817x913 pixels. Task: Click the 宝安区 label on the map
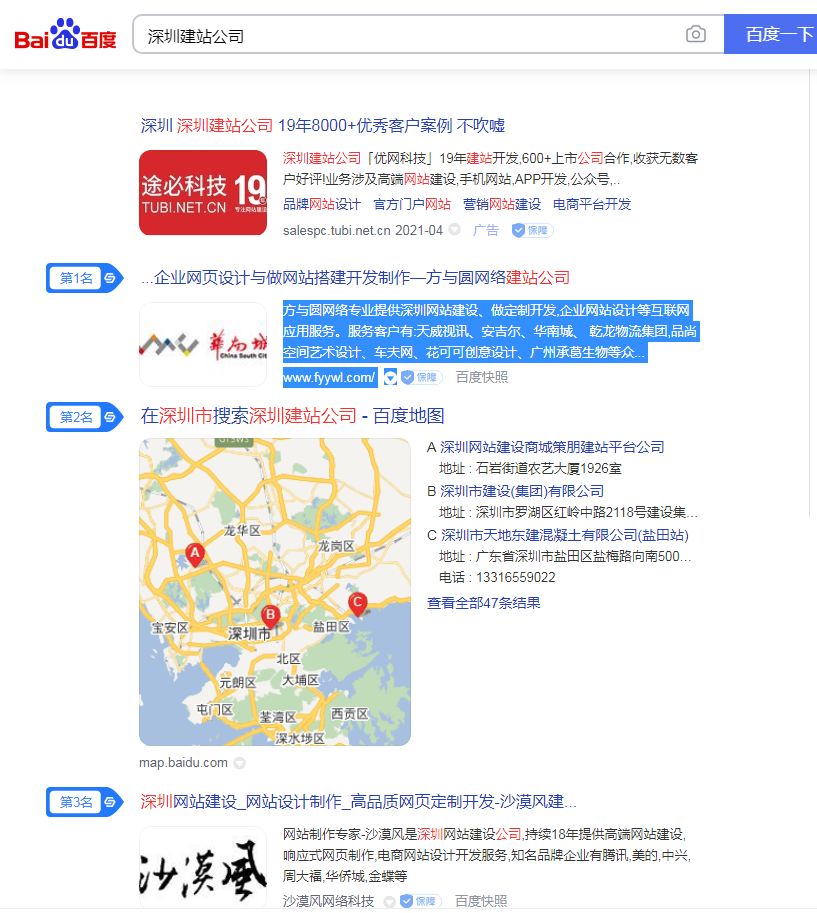(x=170, y=628)
